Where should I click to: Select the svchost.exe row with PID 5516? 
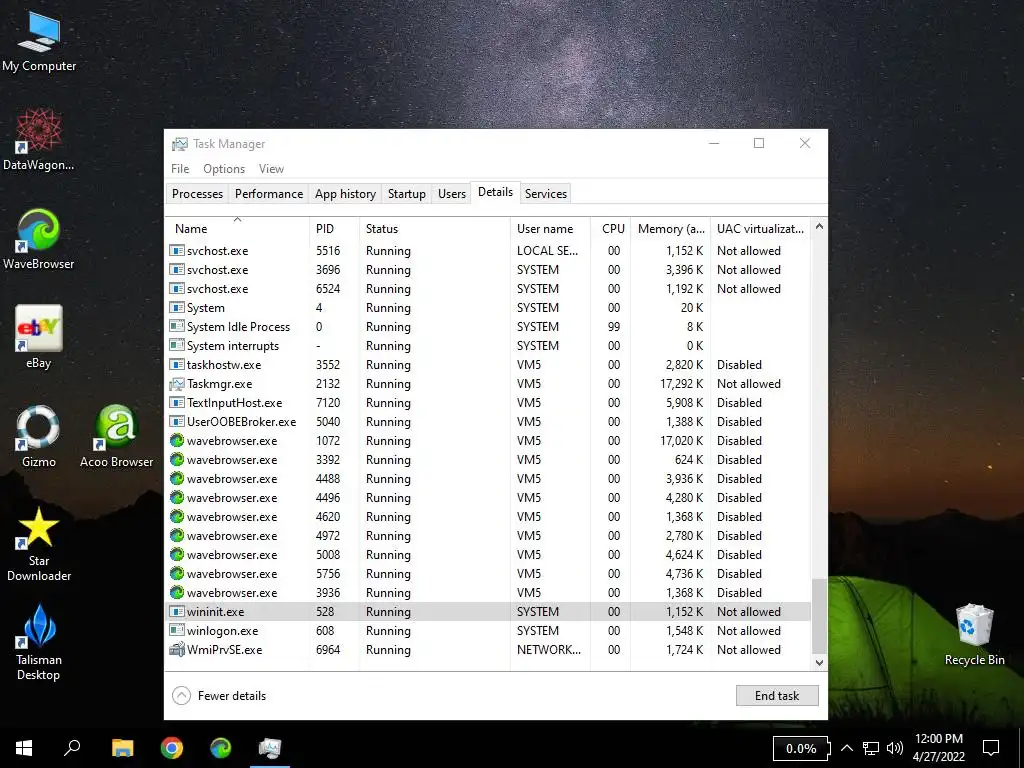click(488, 251)
